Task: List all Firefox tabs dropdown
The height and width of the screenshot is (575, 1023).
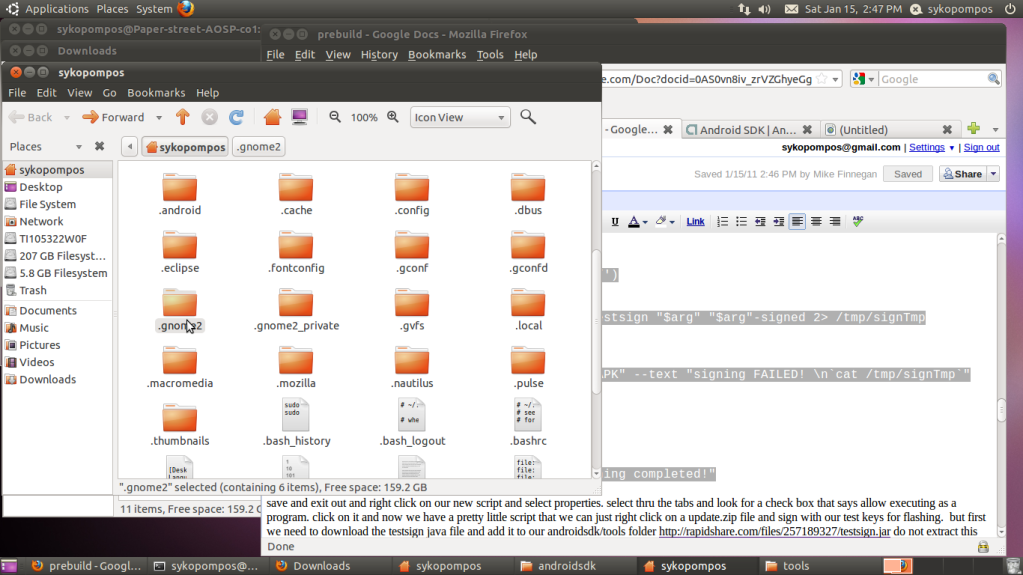Action: pos(996,129)
